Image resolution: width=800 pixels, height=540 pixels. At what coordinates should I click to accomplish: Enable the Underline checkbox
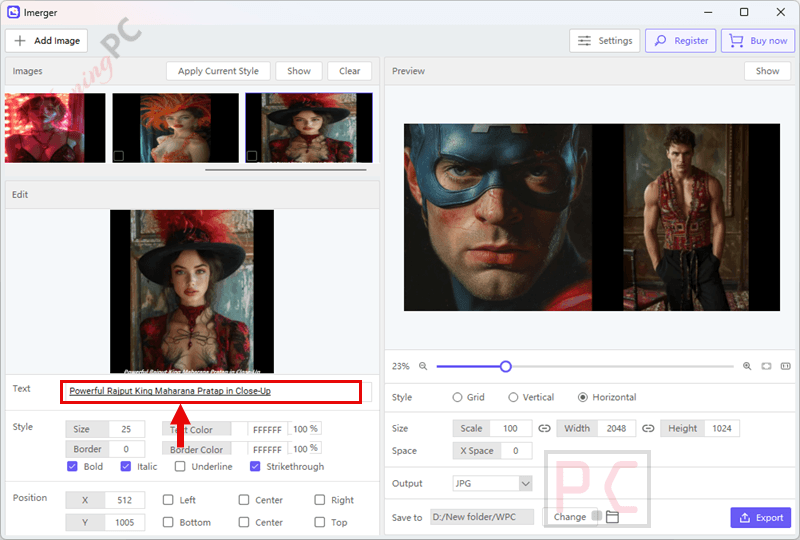(x=180, y=467)
